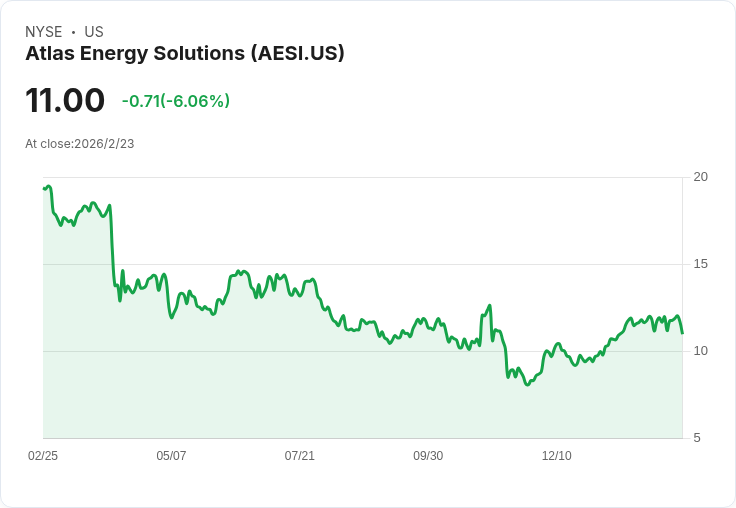Click the last data point of the price line

(x=682, y=333)
